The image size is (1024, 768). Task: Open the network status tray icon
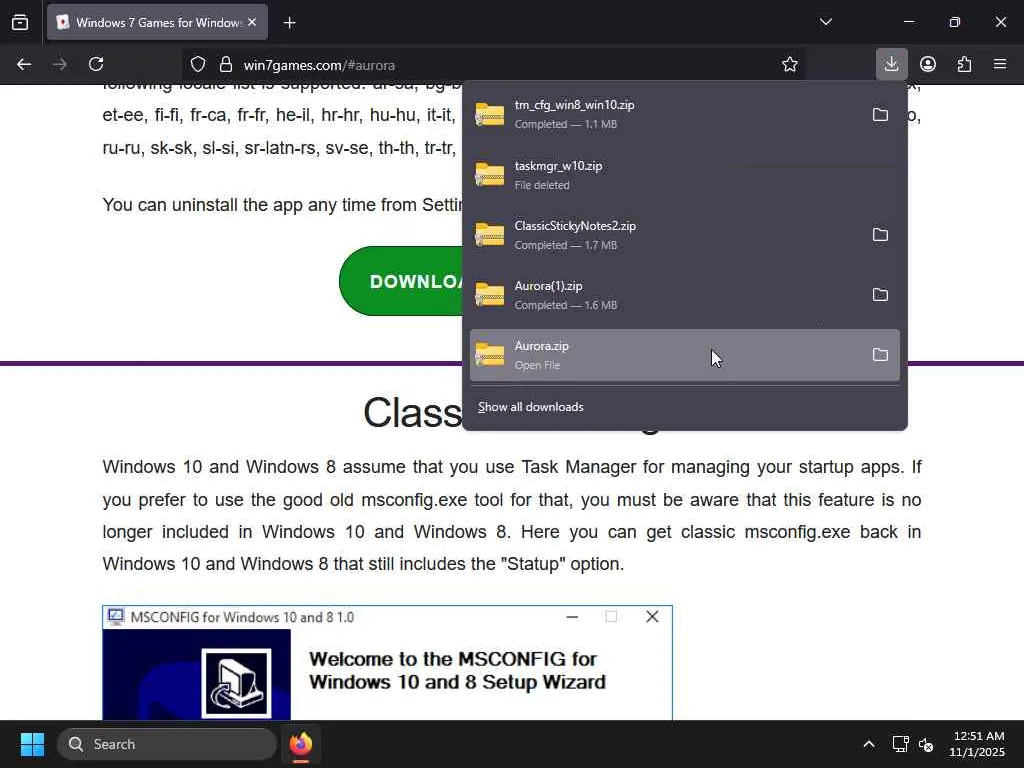[x=901, y=744]
